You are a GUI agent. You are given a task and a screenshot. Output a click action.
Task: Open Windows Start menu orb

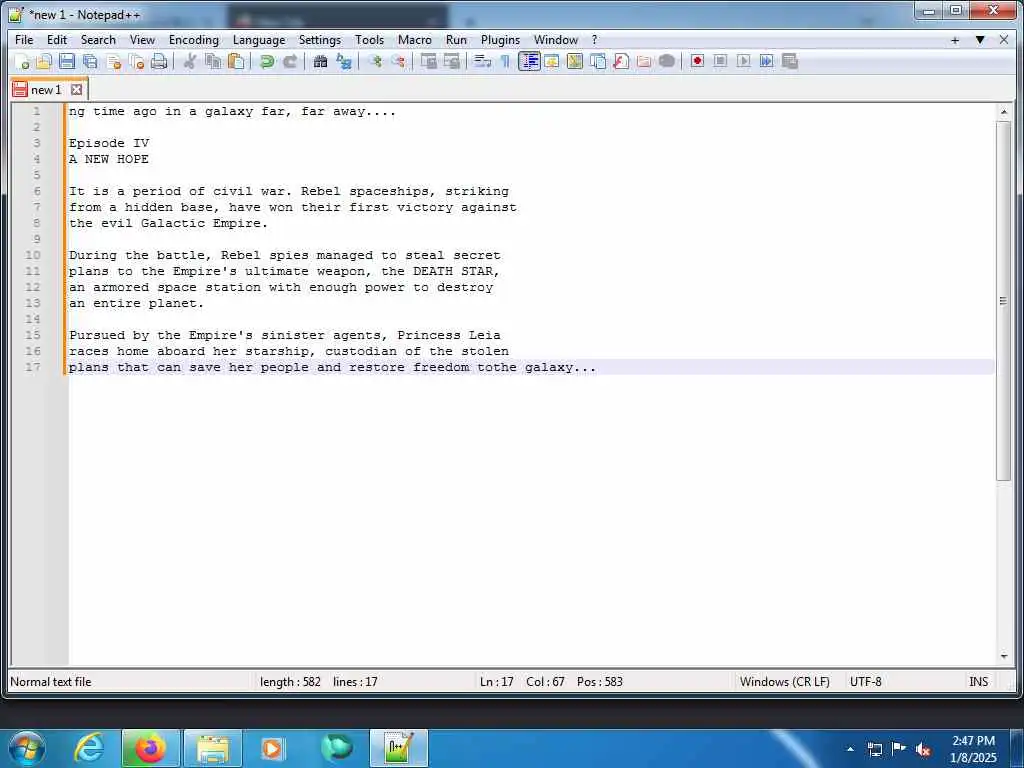[27, 748]
